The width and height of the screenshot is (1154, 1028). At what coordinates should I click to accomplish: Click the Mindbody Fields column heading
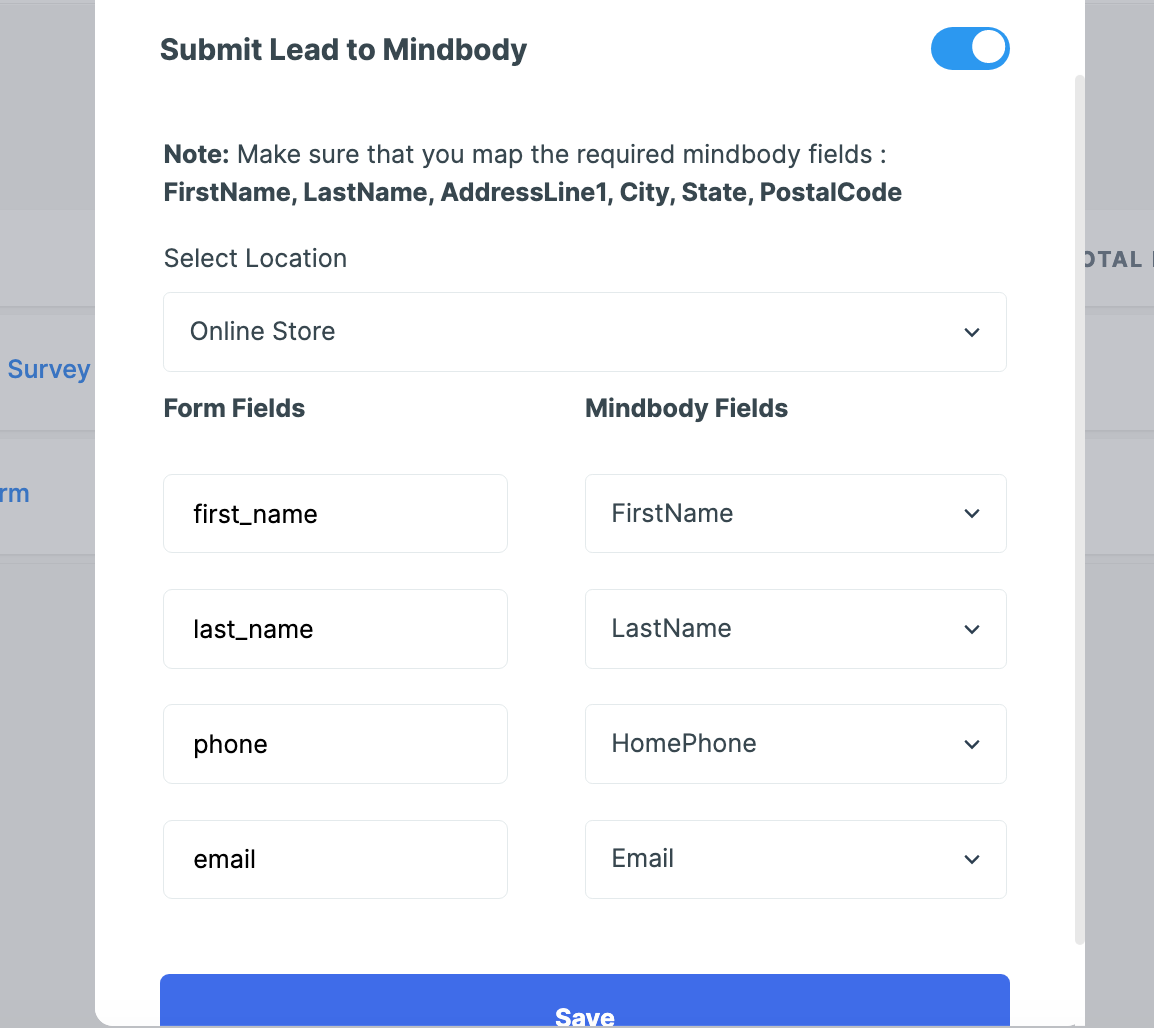[x=686, y=408]
